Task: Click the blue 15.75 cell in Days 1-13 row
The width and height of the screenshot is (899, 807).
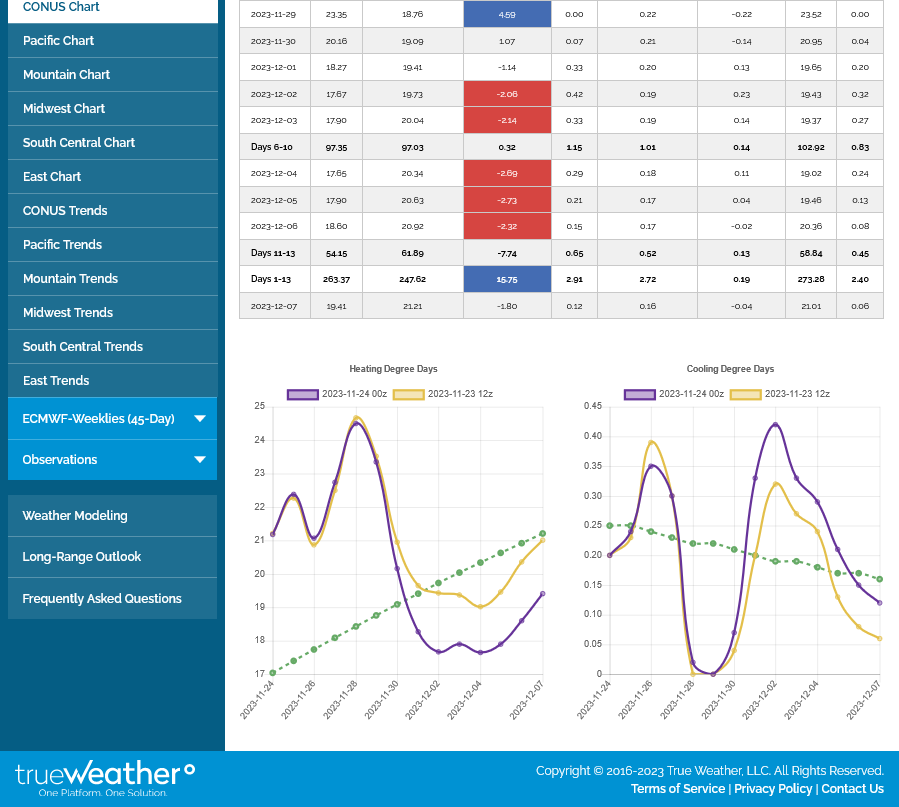Action: pos(507,280)
